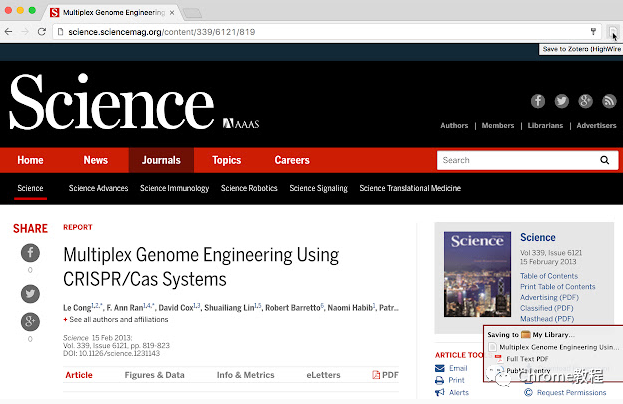Open the RSS feed icon in header

(x=609, y=101)
